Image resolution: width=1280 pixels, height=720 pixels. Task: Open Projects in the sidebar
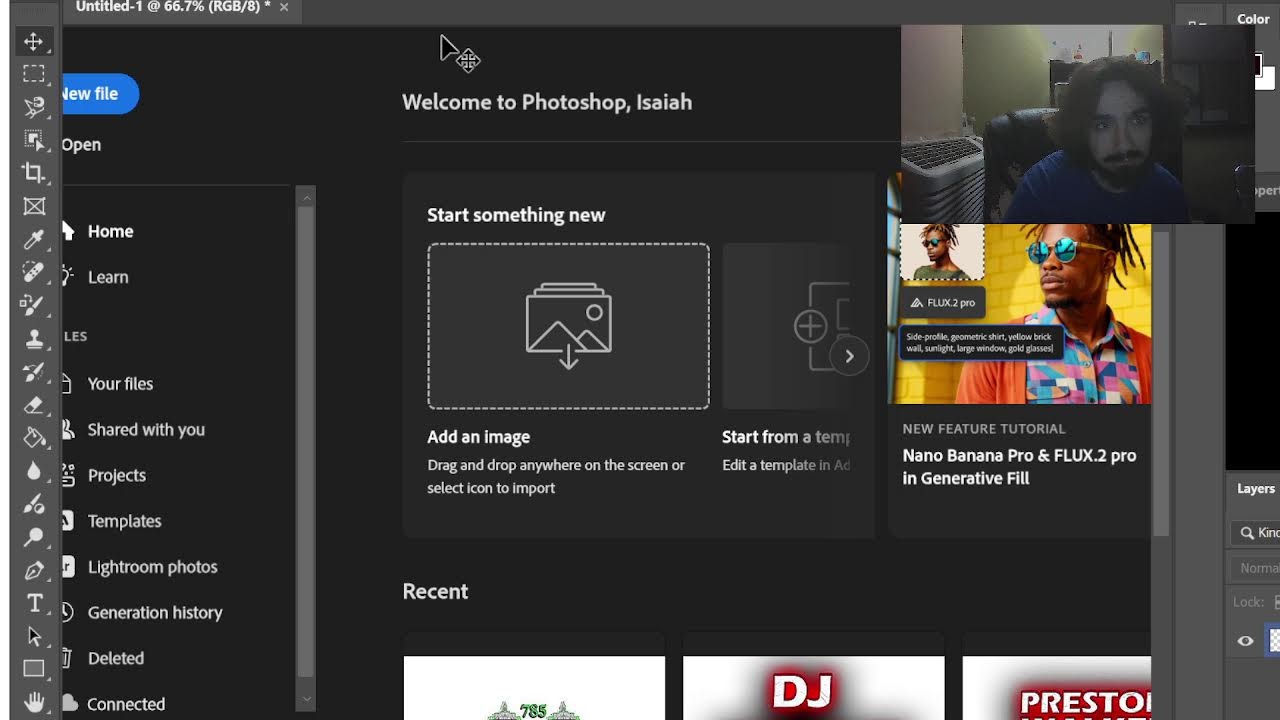coord(117,475)
